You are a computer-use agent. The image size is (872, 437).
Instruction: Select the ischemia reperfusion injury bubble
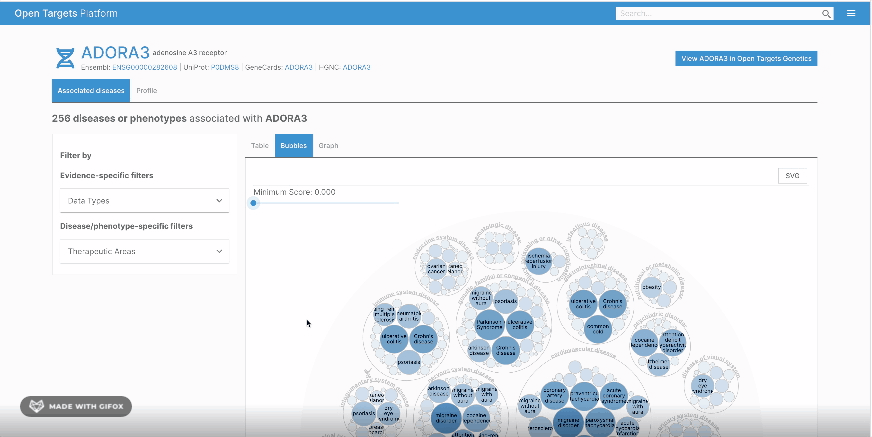539,261
